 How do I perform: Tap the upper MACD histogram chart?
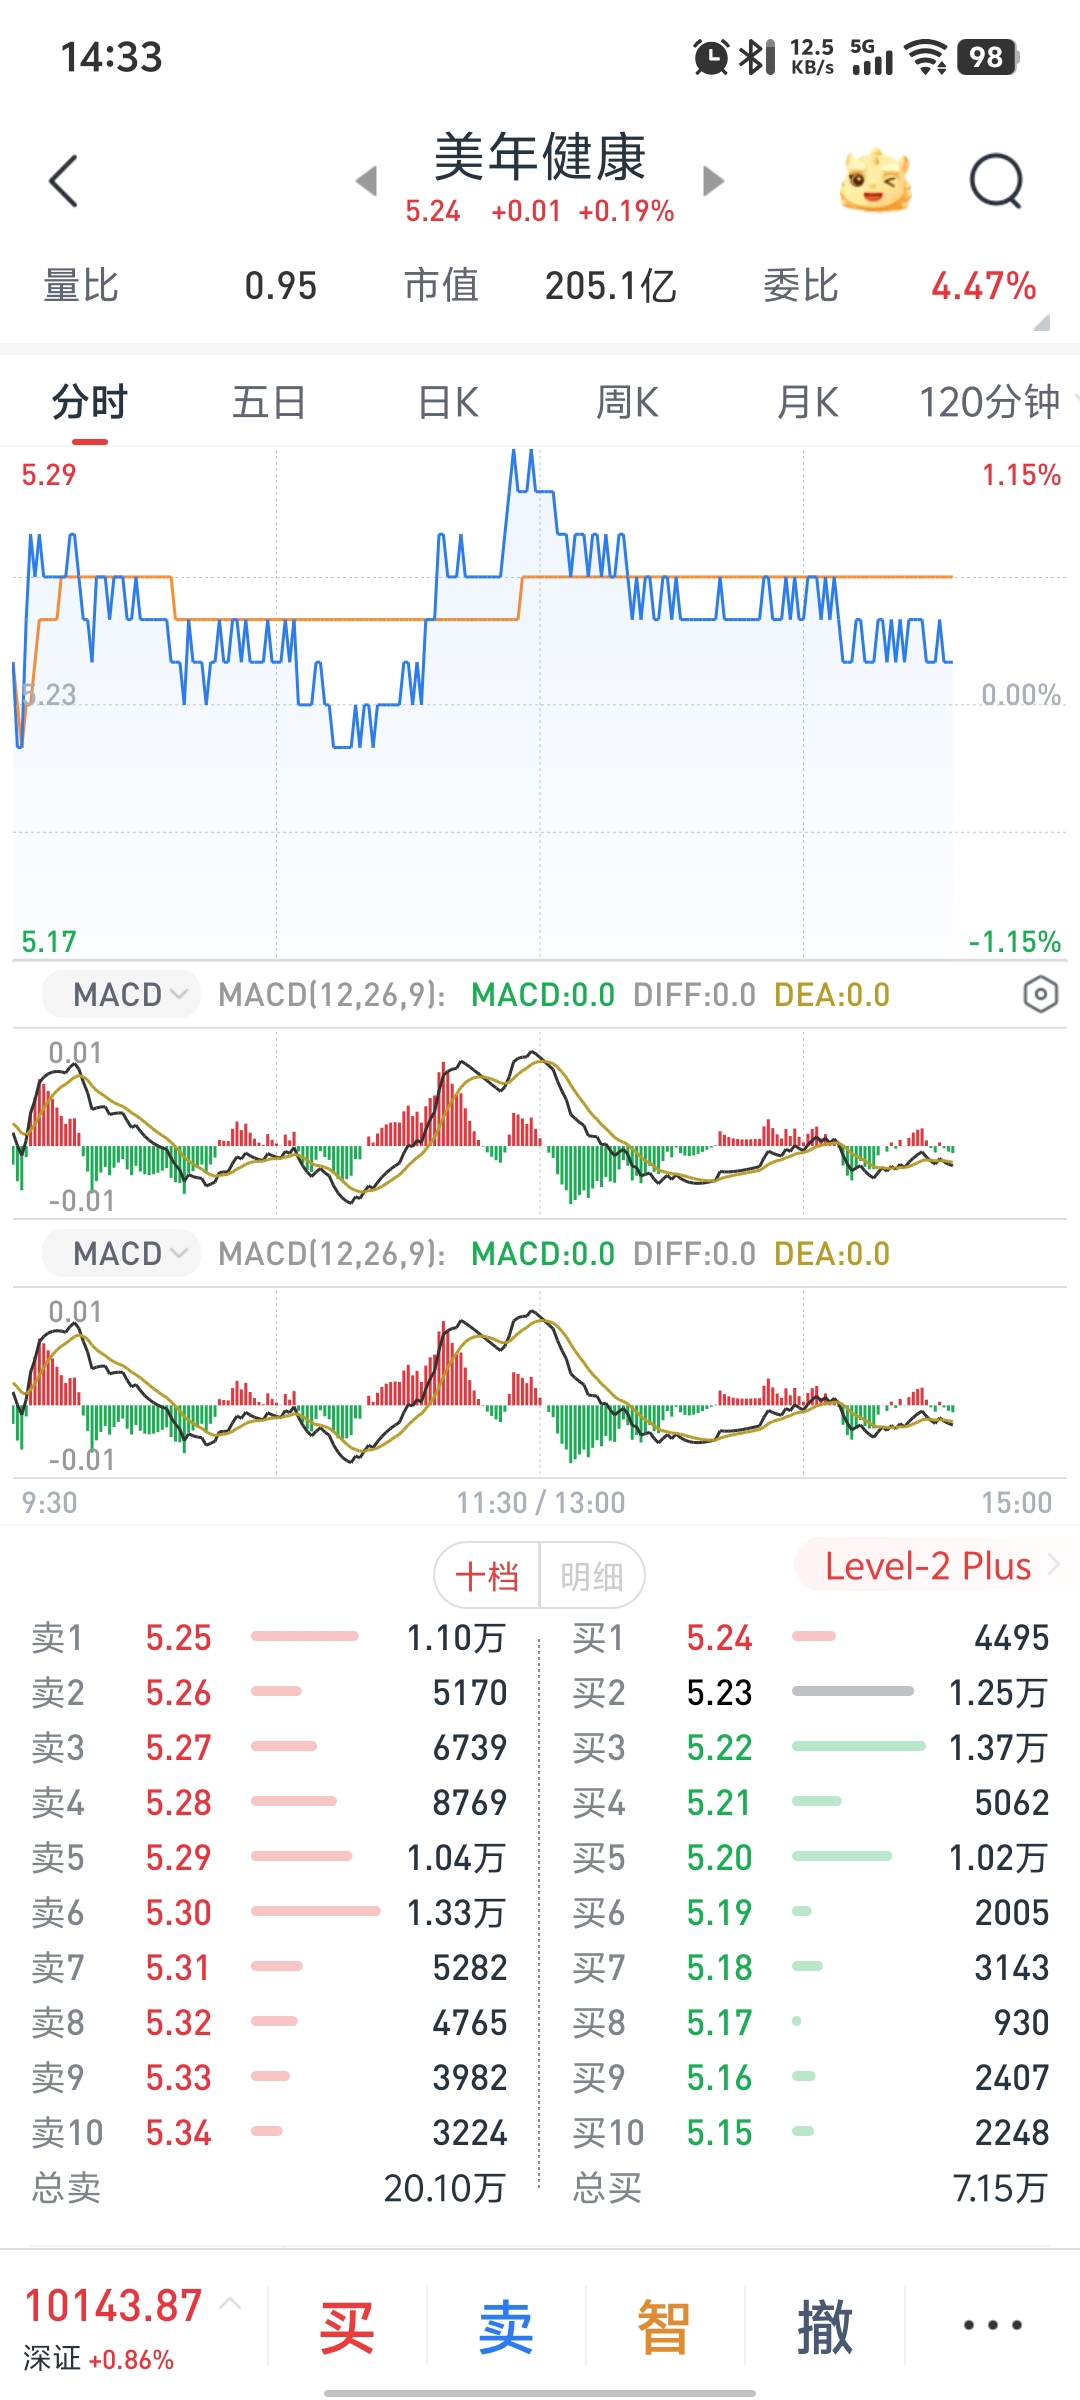pyautogui.click(x=540, y=1123)
